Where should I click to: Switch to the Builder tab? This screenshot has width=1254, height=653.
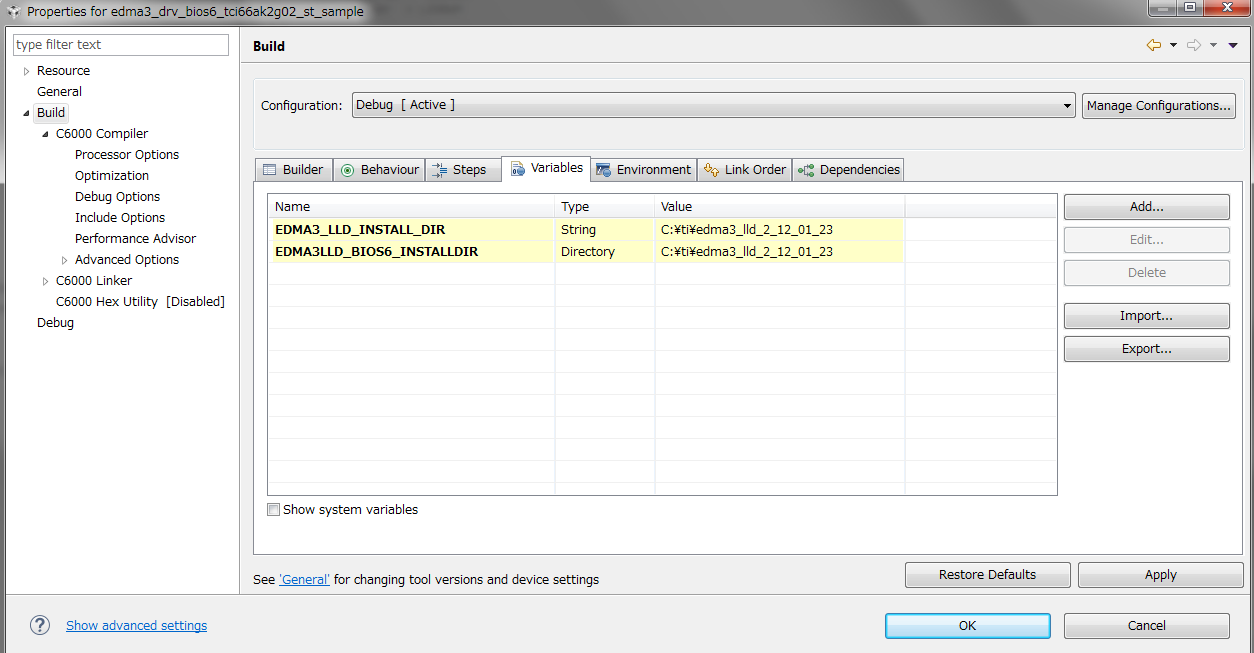click(x=293, y=170)
